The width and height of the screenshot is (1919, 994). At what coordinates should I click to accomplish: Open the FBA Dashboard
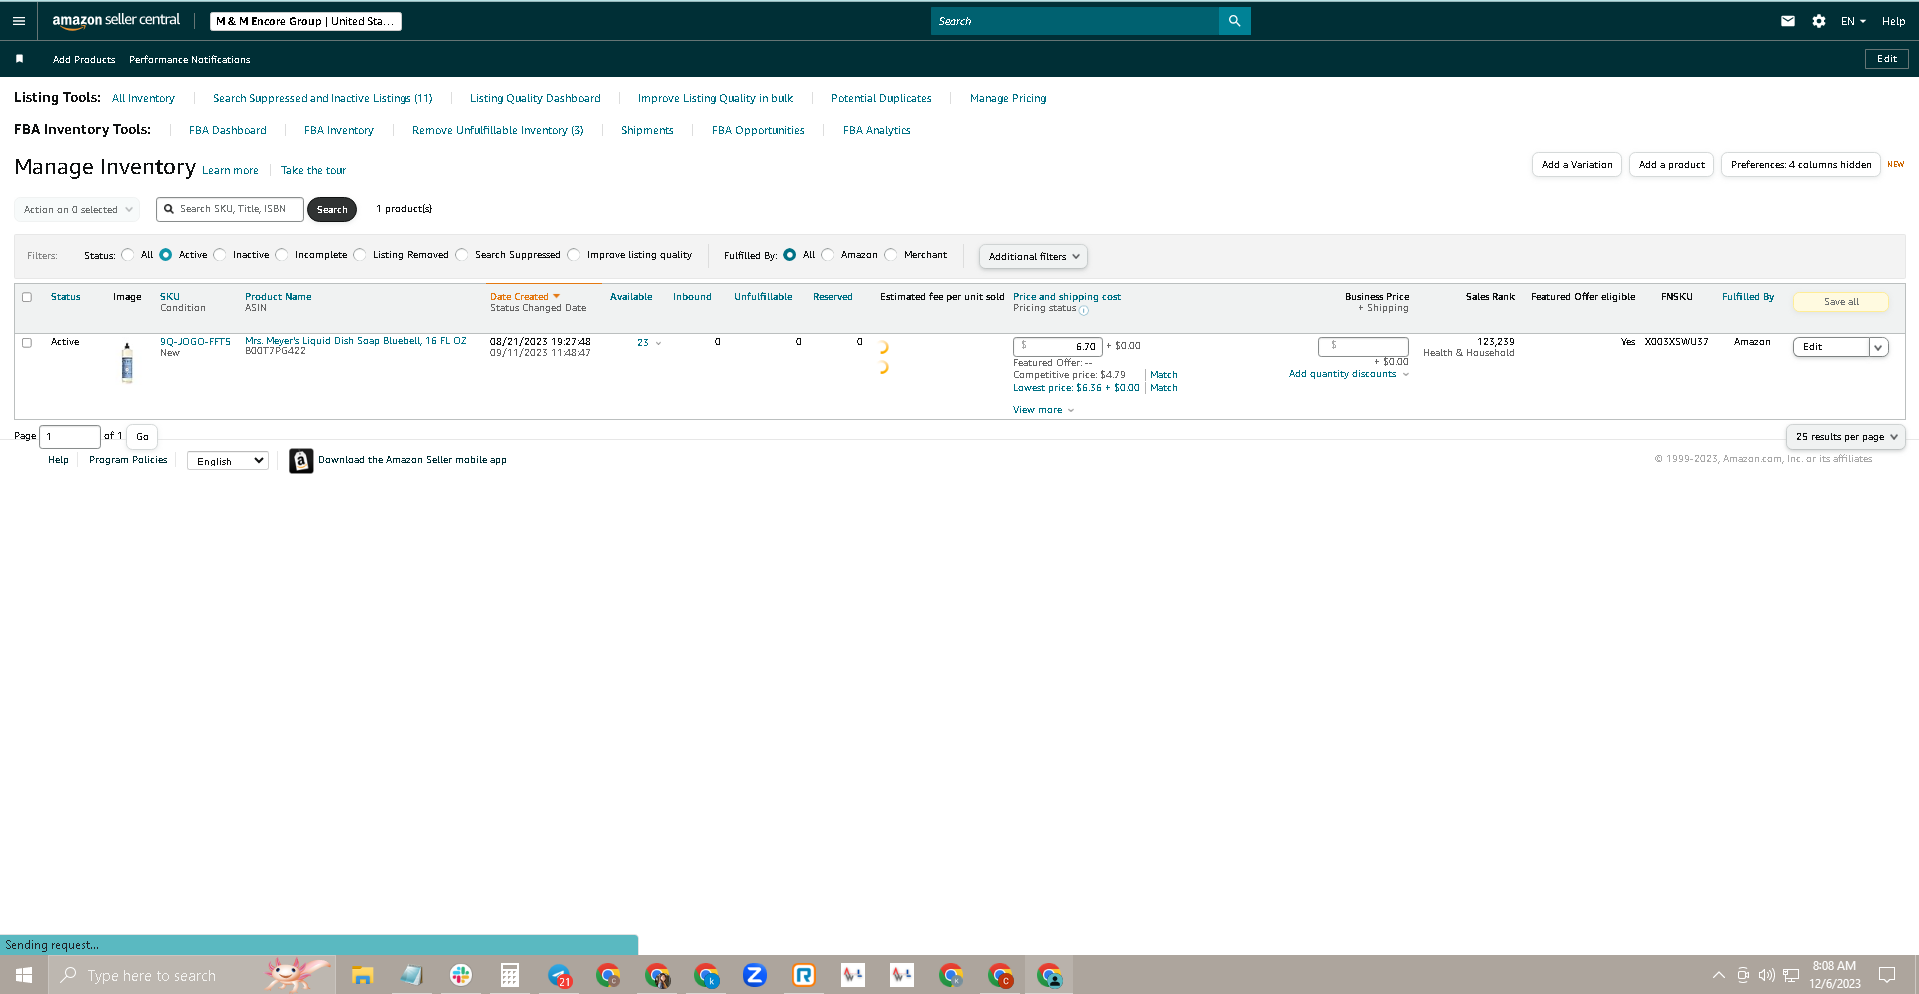pos(228,130)
